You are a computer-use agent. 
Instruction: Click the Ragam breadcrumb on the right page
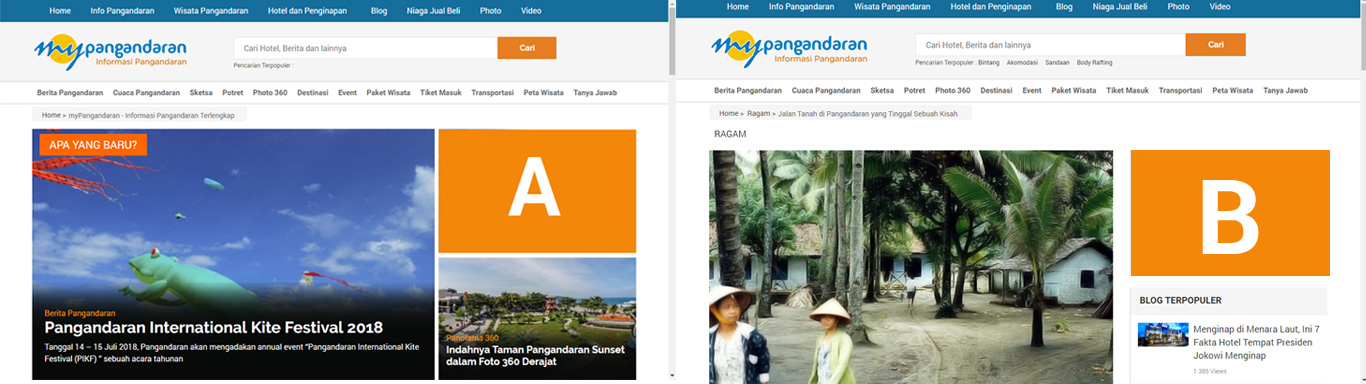click(758, 114)
